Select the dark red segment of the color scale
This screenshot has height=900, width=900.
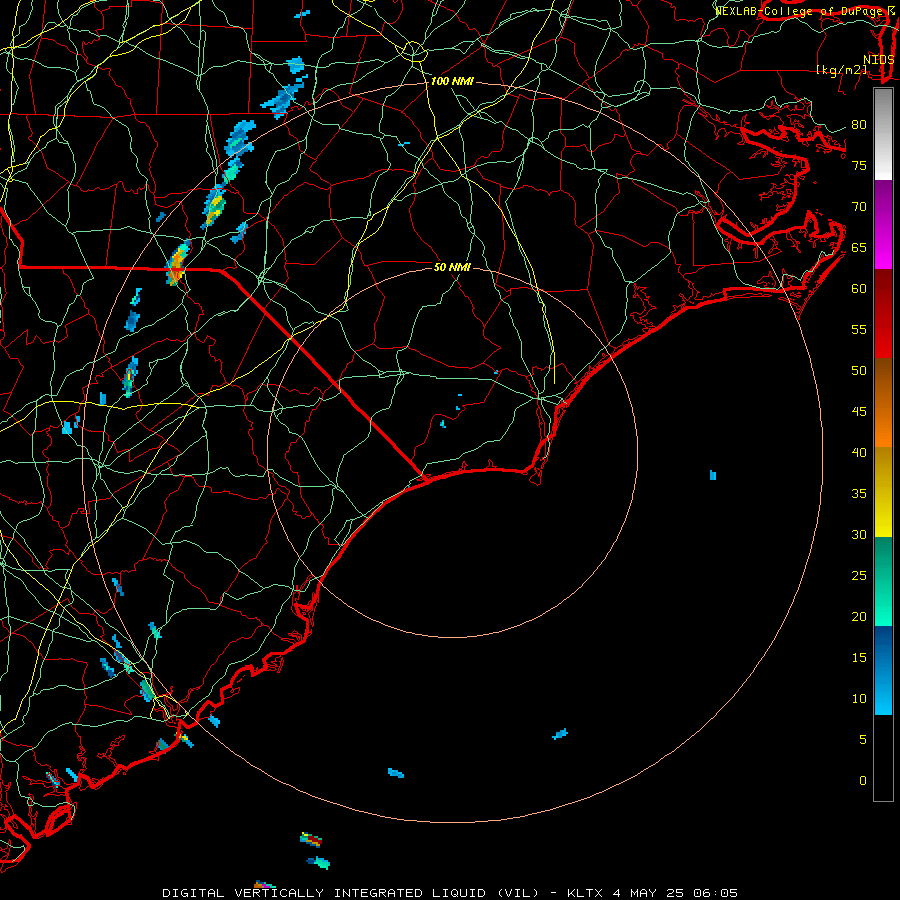coord(883,314)
